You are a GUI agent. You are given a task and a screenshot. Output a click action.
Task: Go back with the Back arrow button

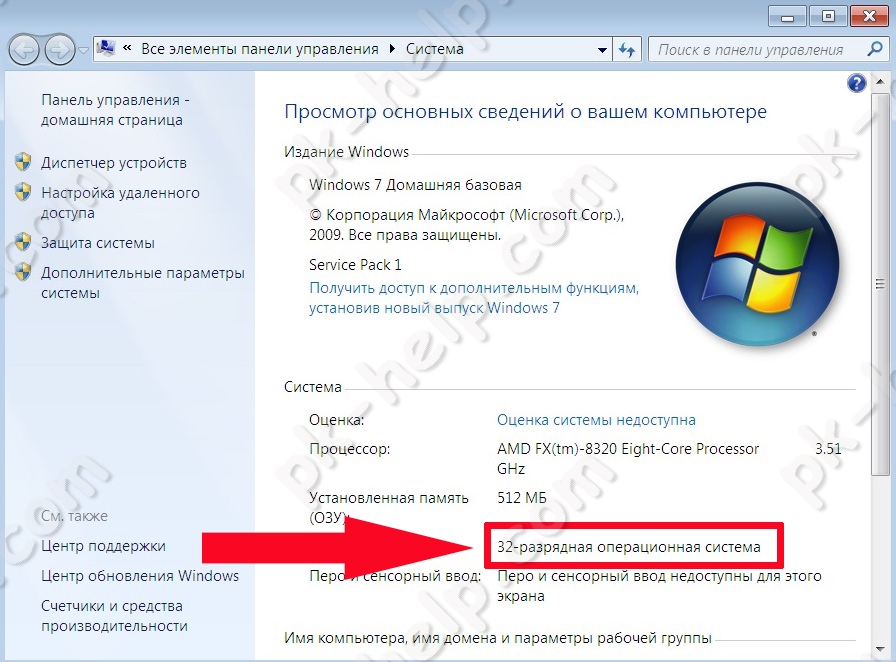click(x=23, y=50)
